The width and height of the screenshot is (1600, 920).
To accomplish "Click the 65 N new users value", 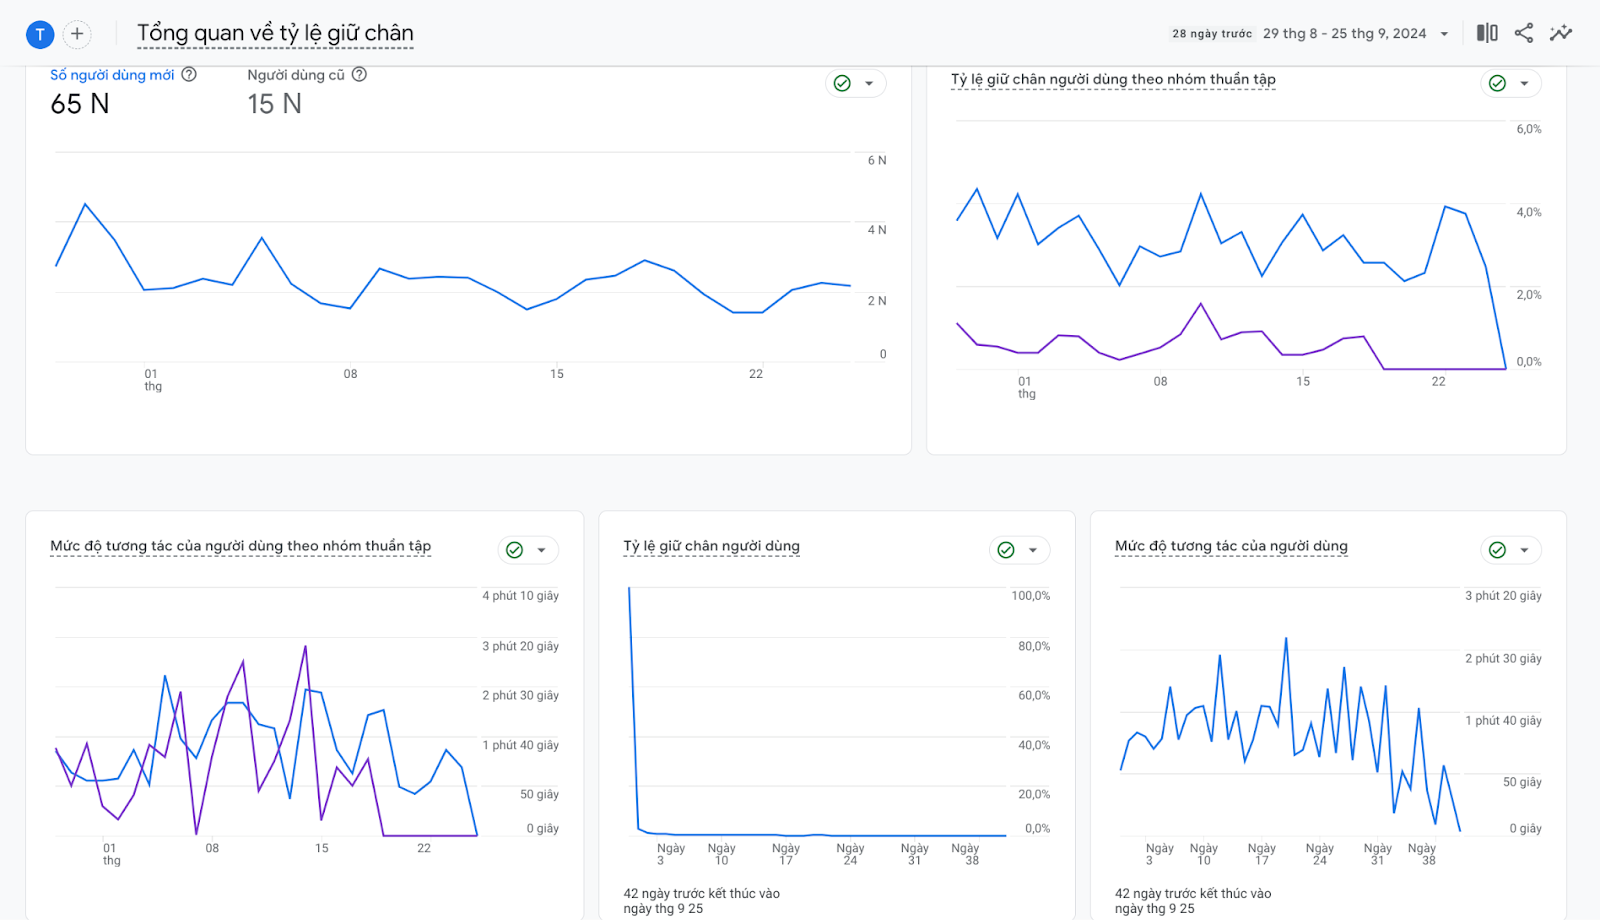I will pos(80,104).
